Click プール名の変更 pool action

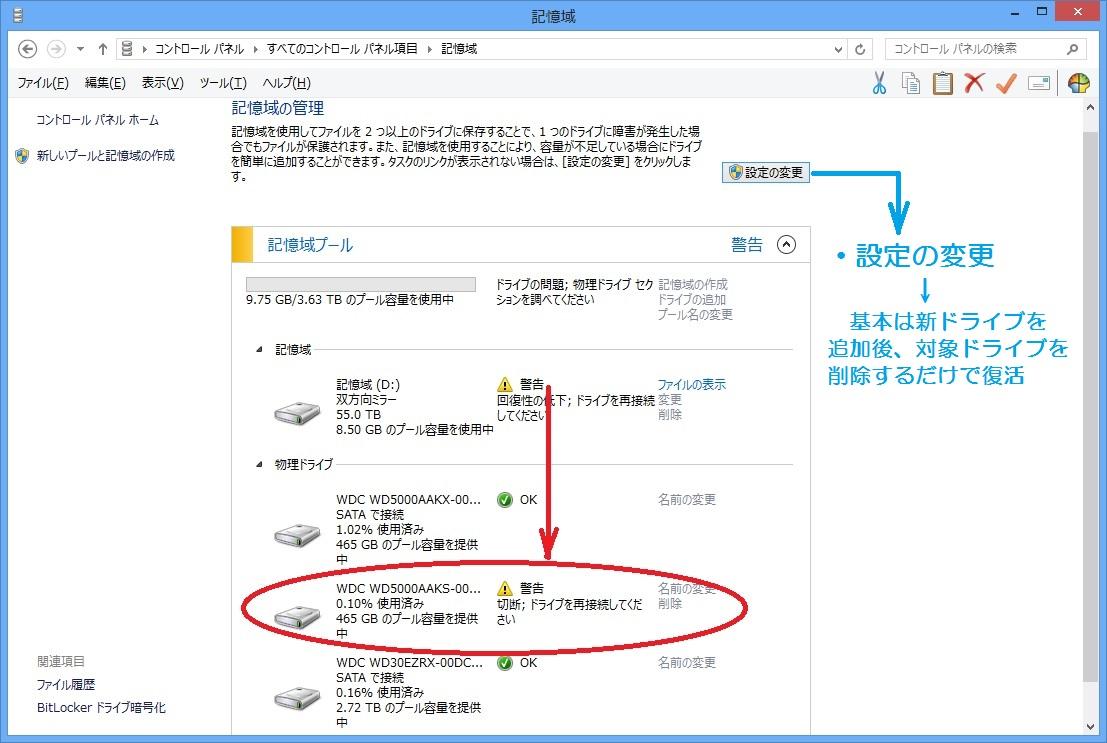click(695, 314)
